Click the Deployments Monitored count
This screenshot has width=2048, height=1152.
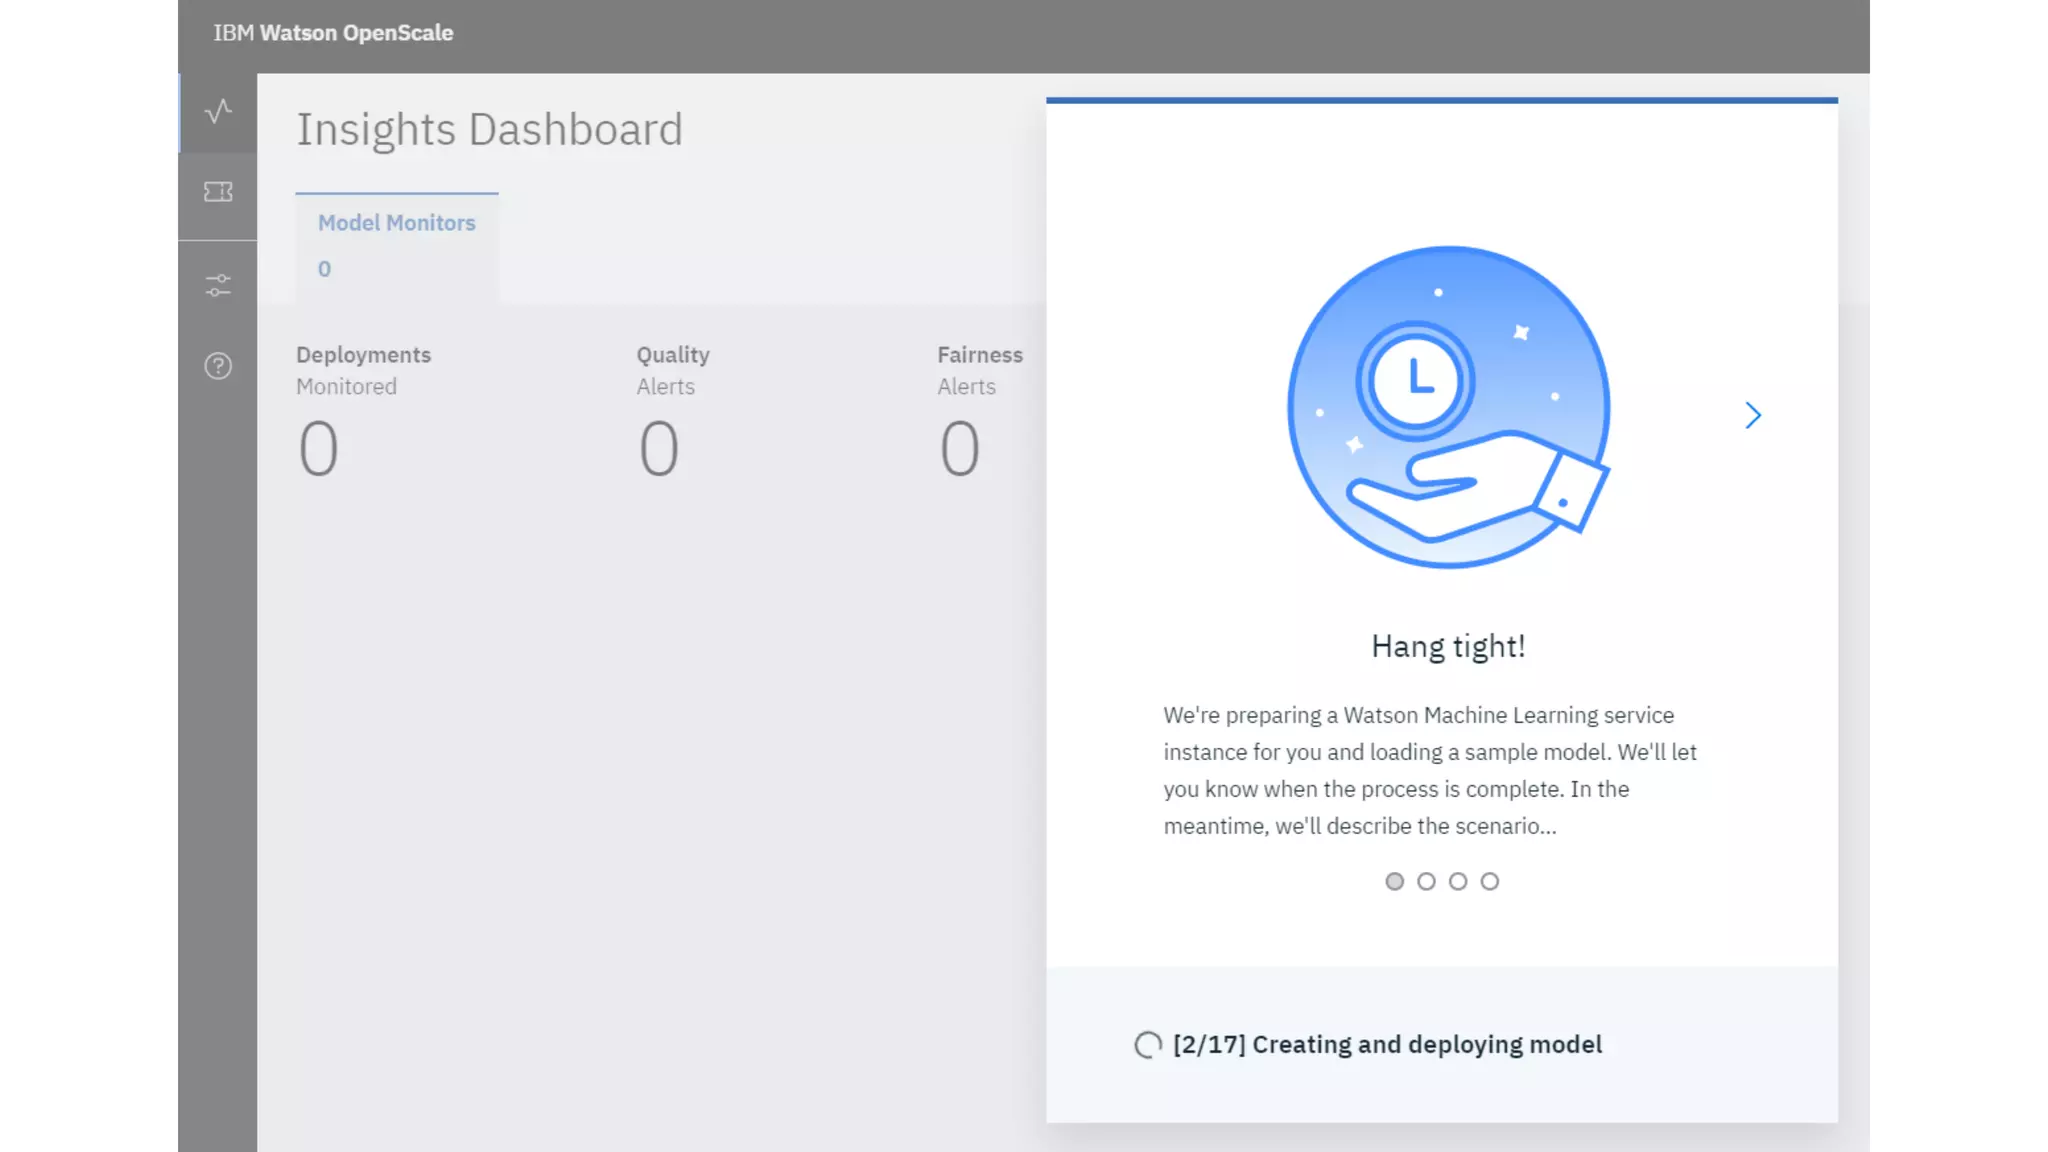[x=318, y=448]
